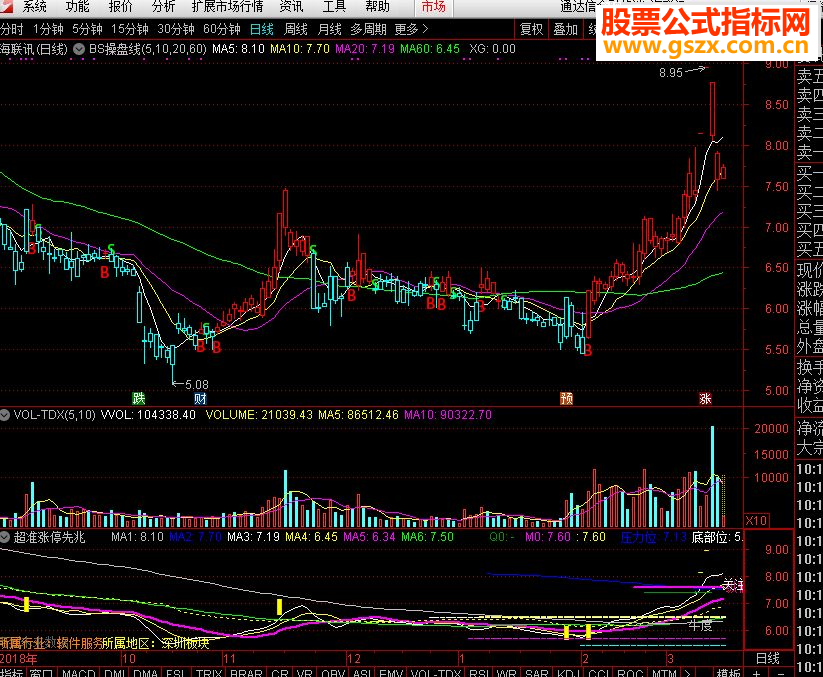Select the 月线 monthly period
This screenshot has height=677, width=823.
330,29
